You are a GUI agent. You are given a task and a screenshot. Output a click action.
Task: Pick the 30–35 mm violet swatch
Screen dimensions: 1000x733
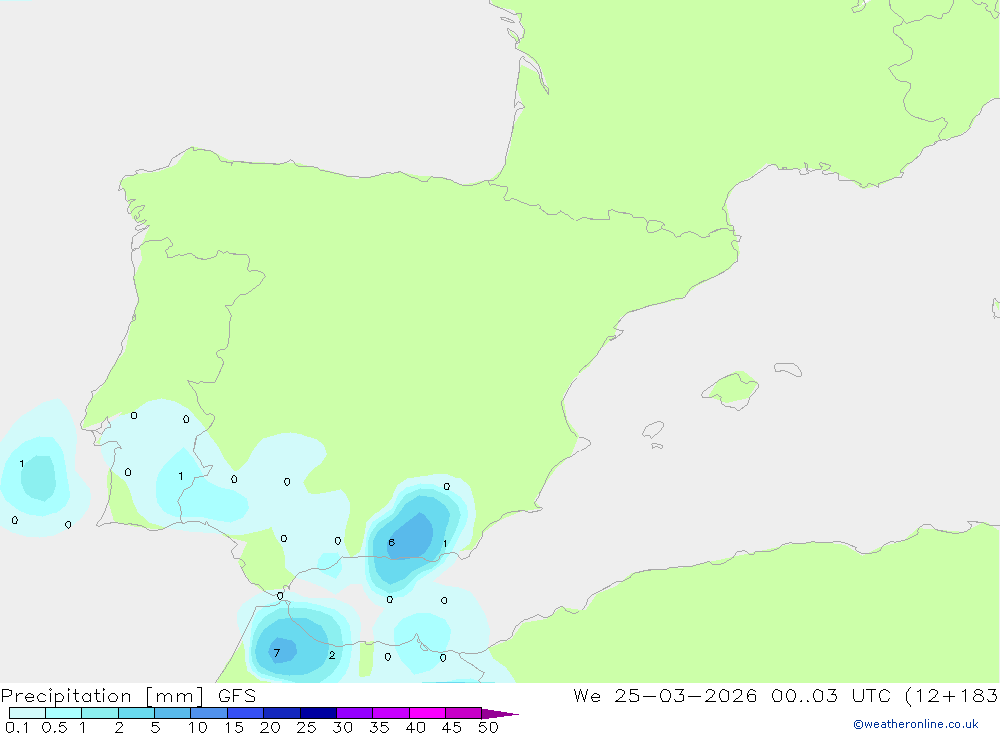[x=355, y=713]
